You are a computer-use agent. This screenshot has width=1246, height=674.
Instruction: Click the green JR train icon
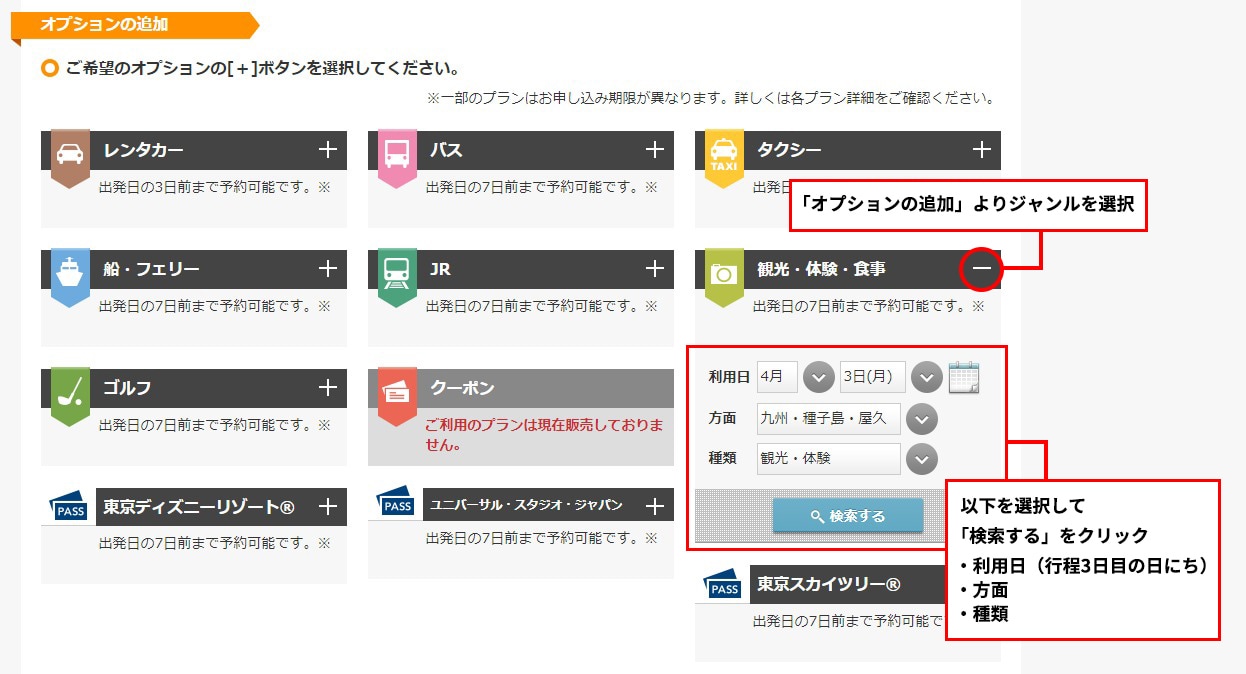(397, 273)
